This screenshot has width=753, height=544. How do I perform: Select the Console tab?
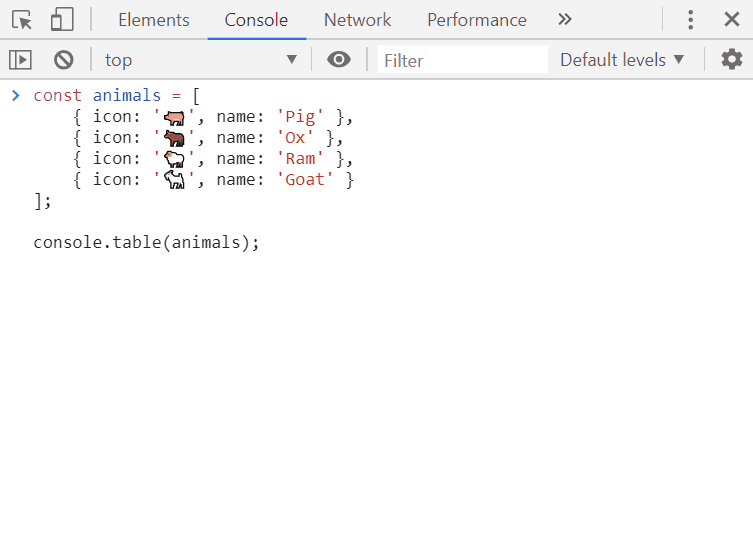coord(256,20)
